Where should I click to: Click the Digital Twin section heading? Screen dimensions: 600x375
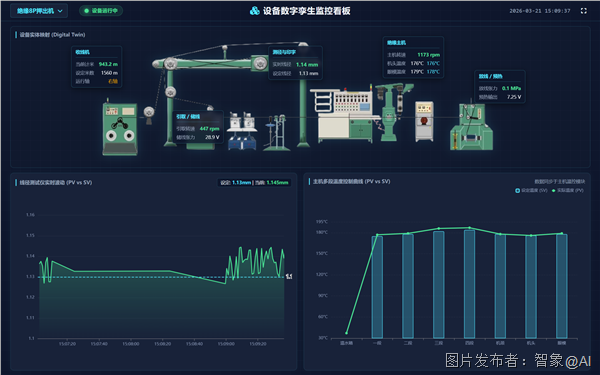click(52, 35)
